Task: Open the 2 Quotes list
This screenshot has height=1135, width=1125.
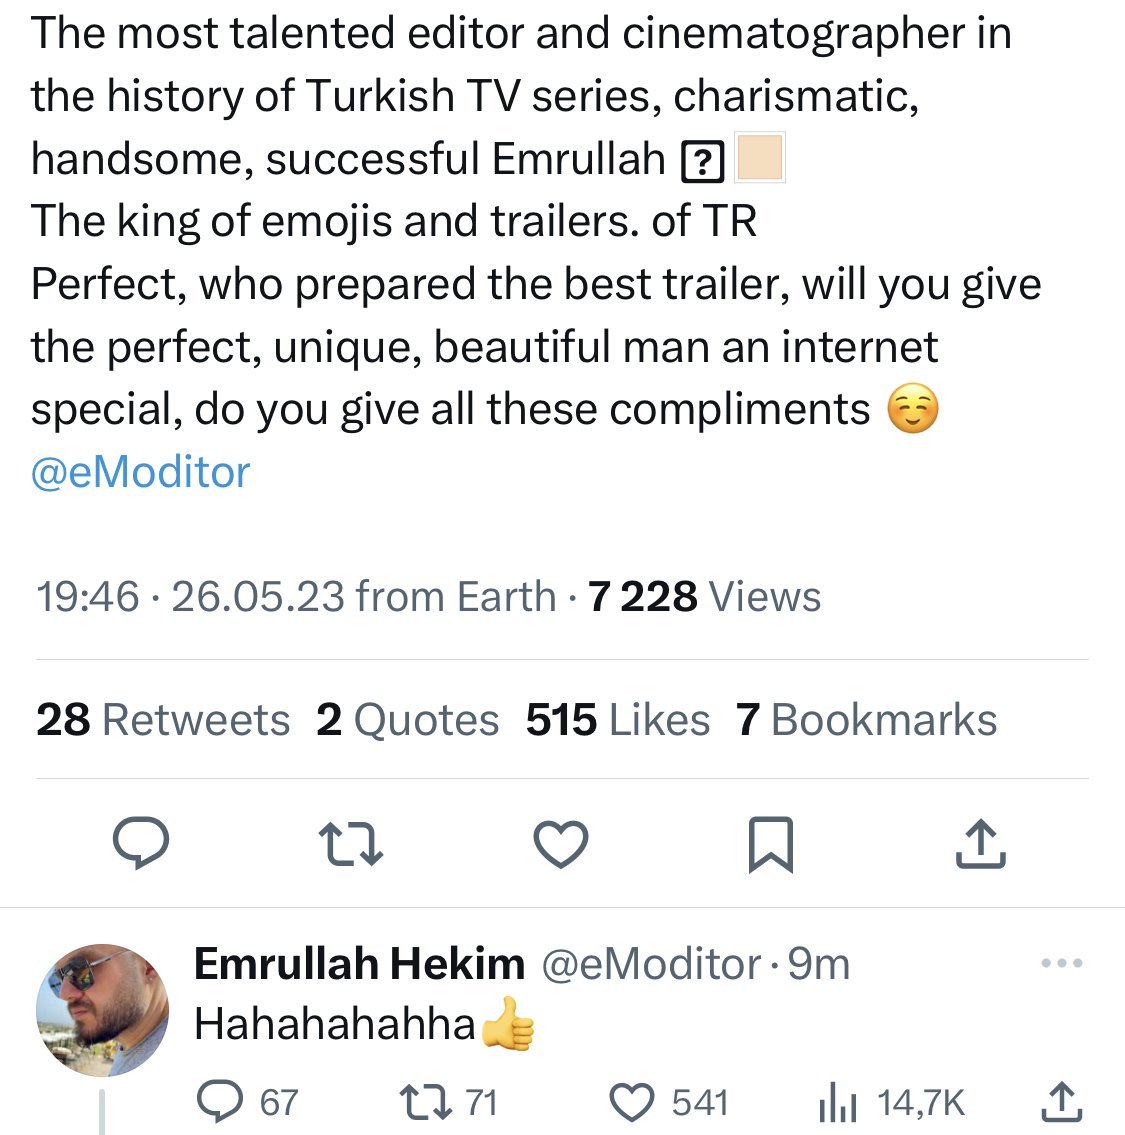Action: tap(407, 720)
